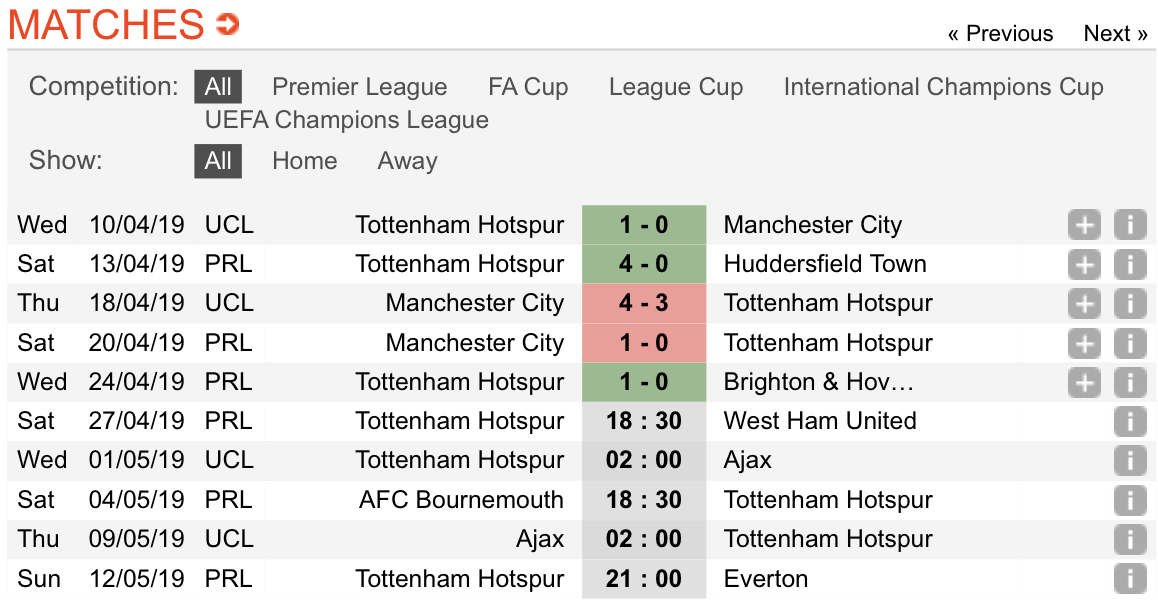Show only Away matches
Image resolution: width=1158 pixels, height=610 pixels.
tap(408, 161)
